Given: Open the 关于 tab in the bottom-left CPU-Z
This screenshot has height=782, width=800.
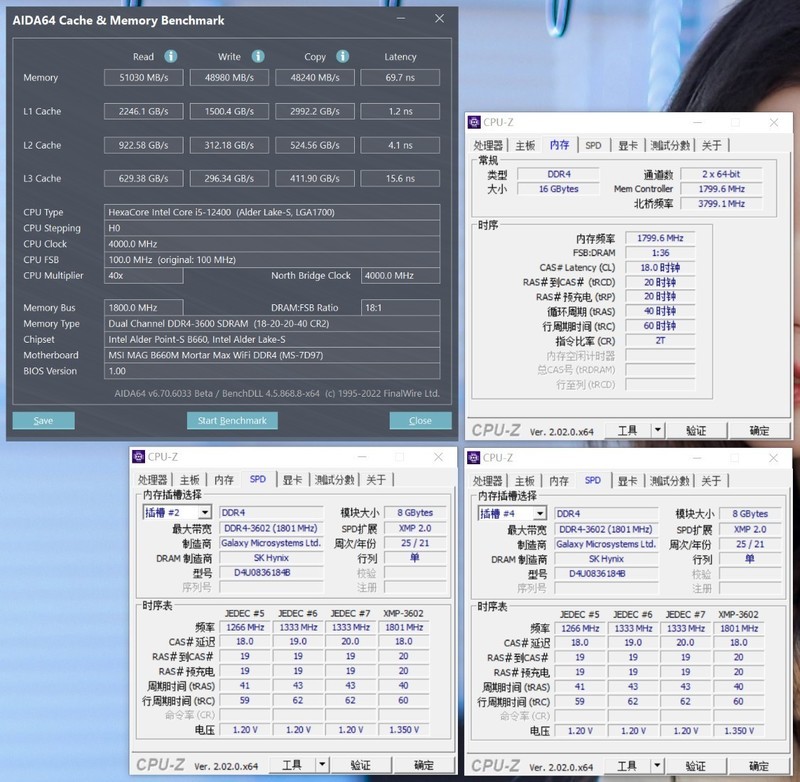Looking at the screenshot, I should (375, 480).
